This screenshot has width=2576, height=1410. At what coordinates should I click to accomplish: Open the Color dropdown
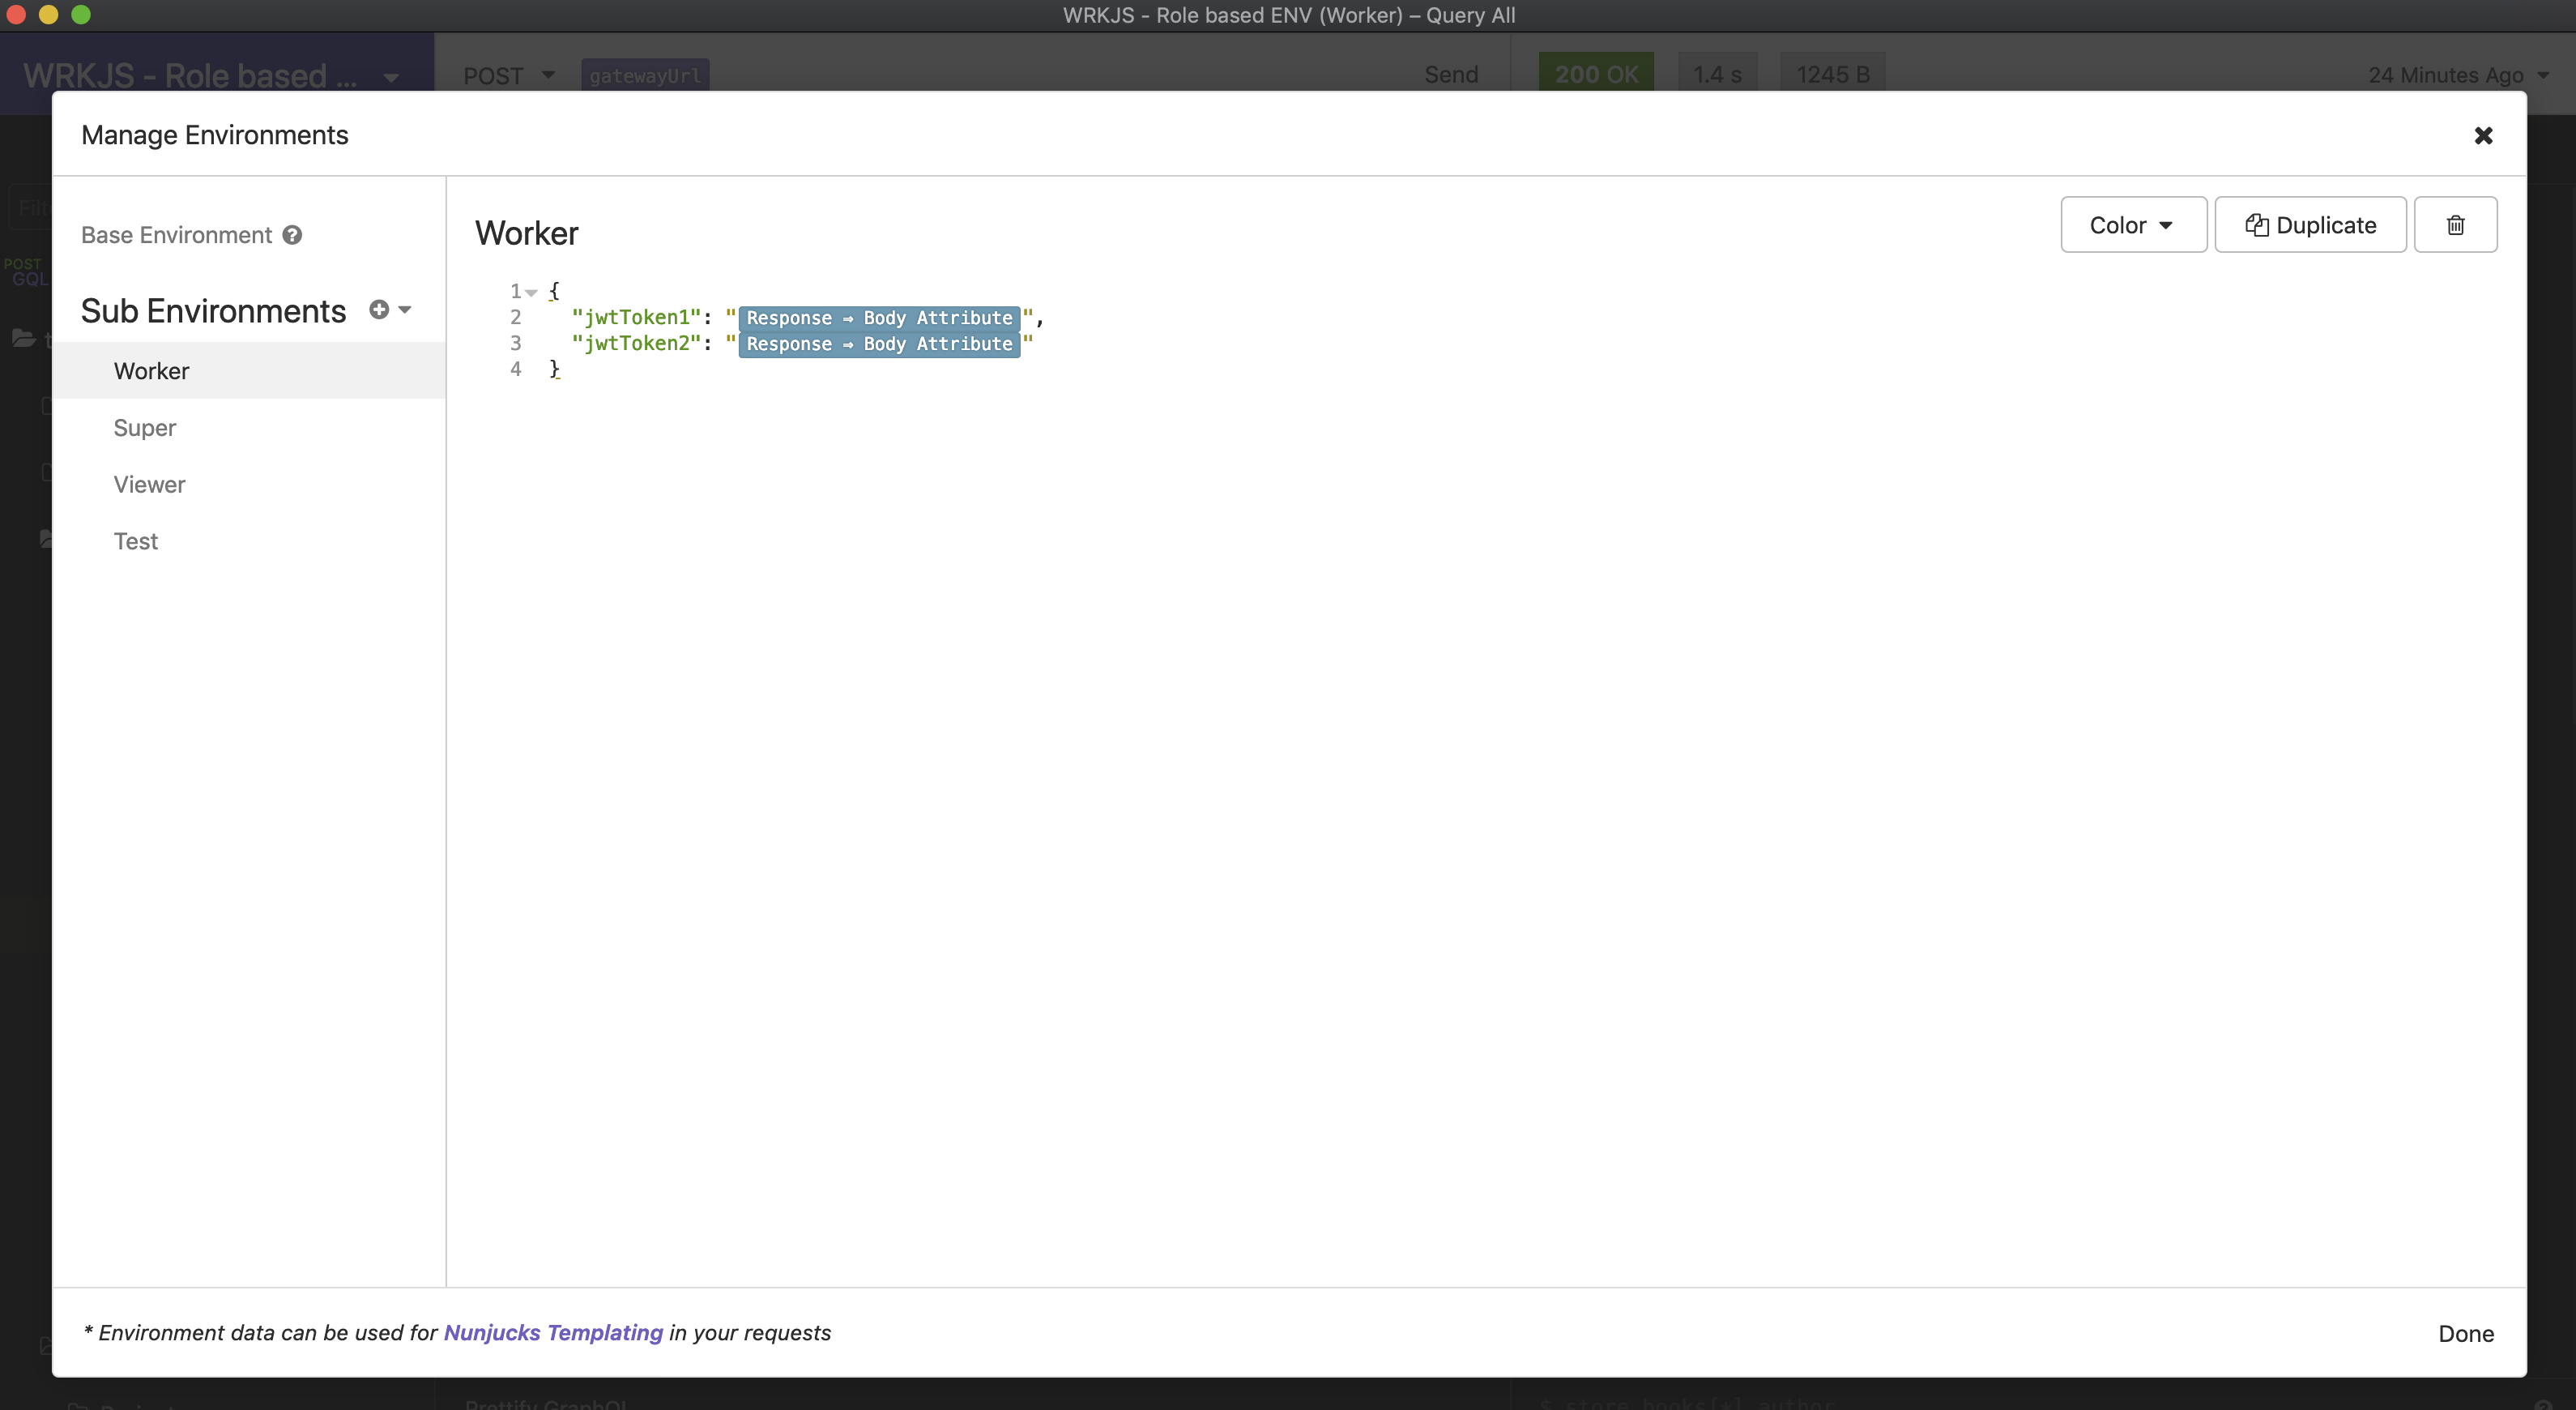click(2132, 225)
